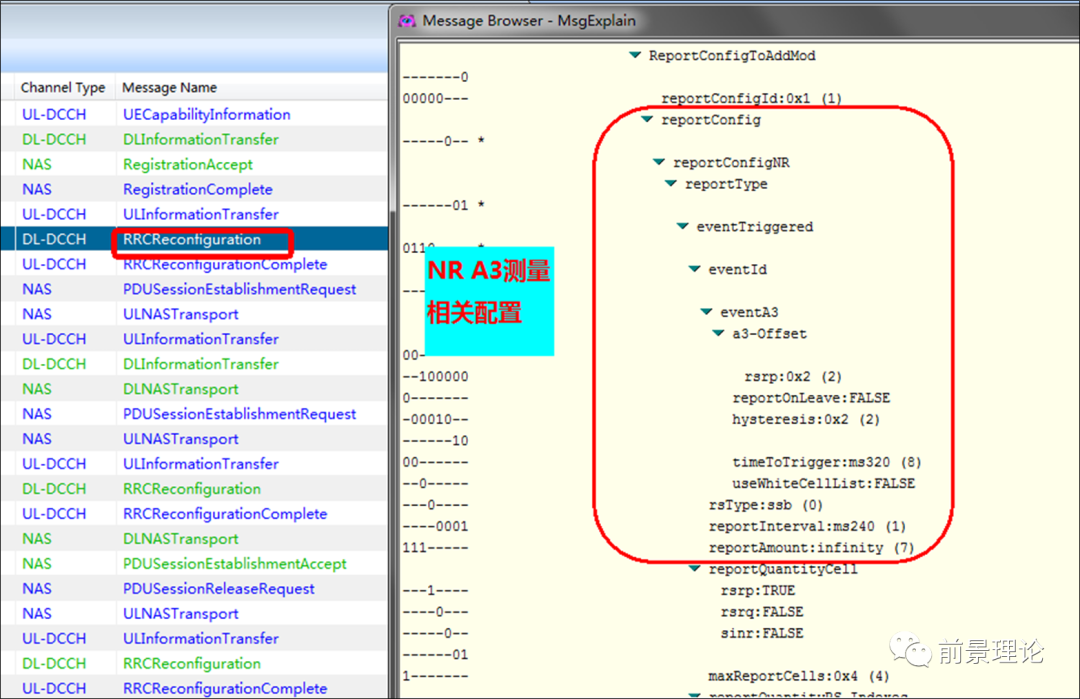This screenshot has height=699, width=1080.
Task: Select the timeToTrigger:ms320 field
Action: pos(826,462)
